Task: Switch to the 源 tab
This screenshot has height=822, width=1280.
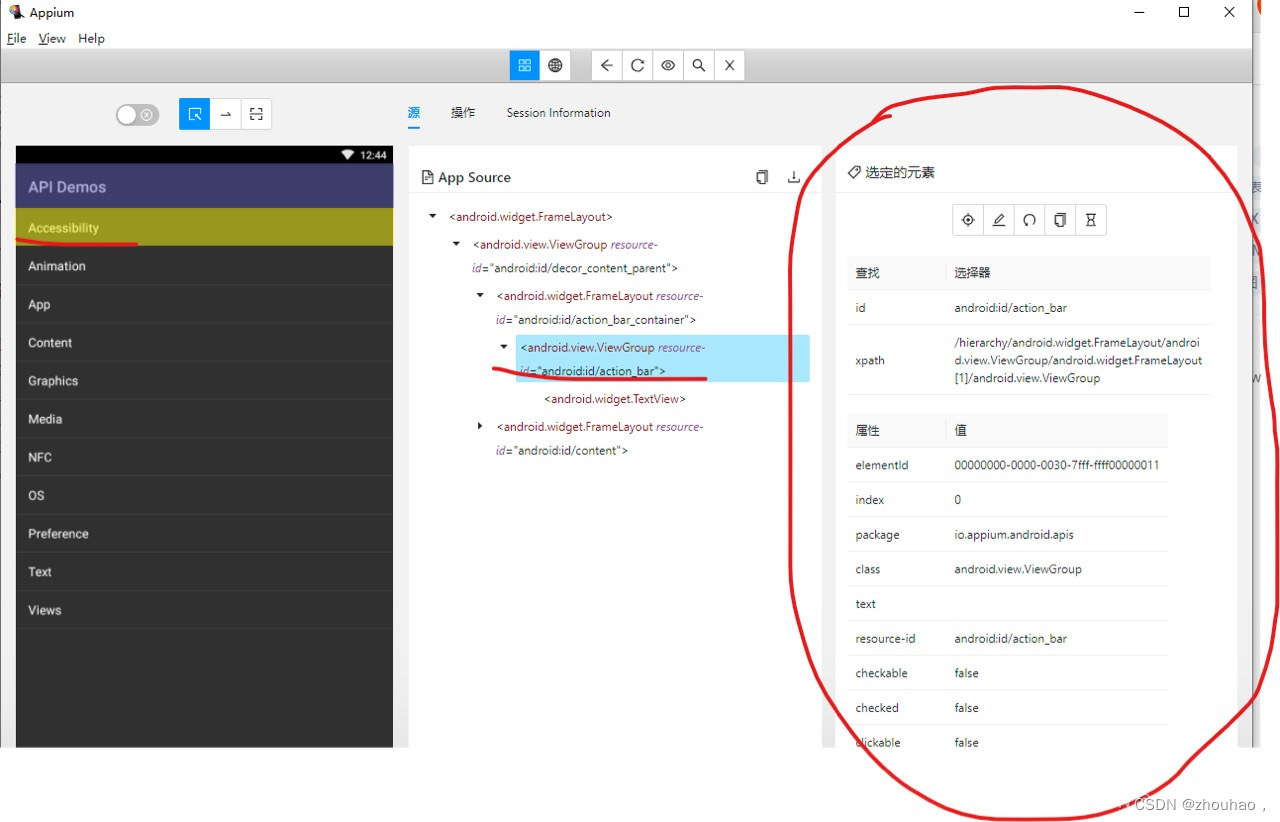Action: tap(414, 113)
